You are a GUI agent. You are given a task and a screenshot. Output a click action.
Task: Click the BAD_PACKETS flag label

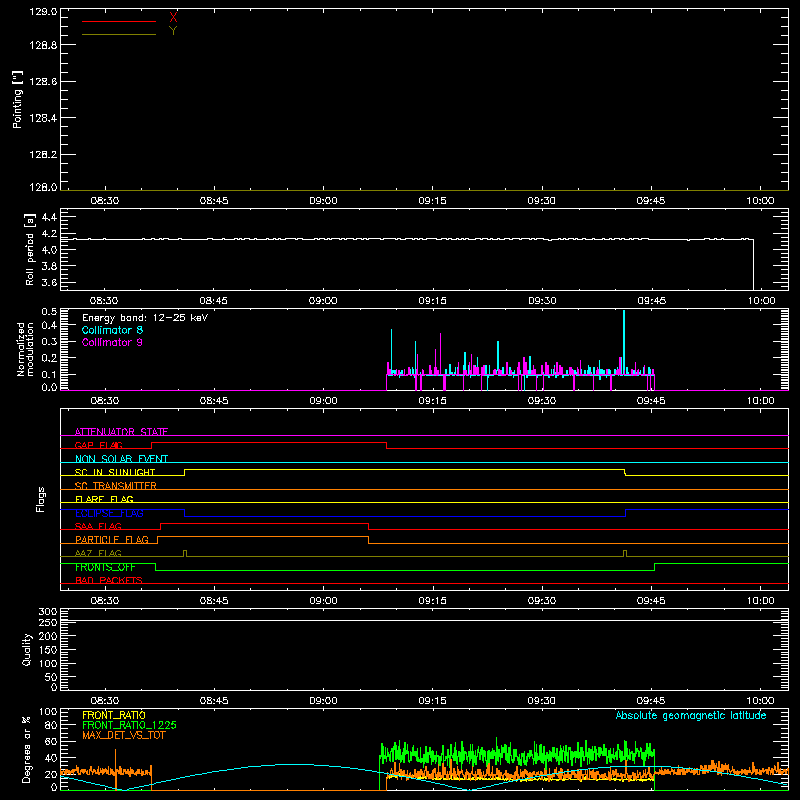(109, 580)
